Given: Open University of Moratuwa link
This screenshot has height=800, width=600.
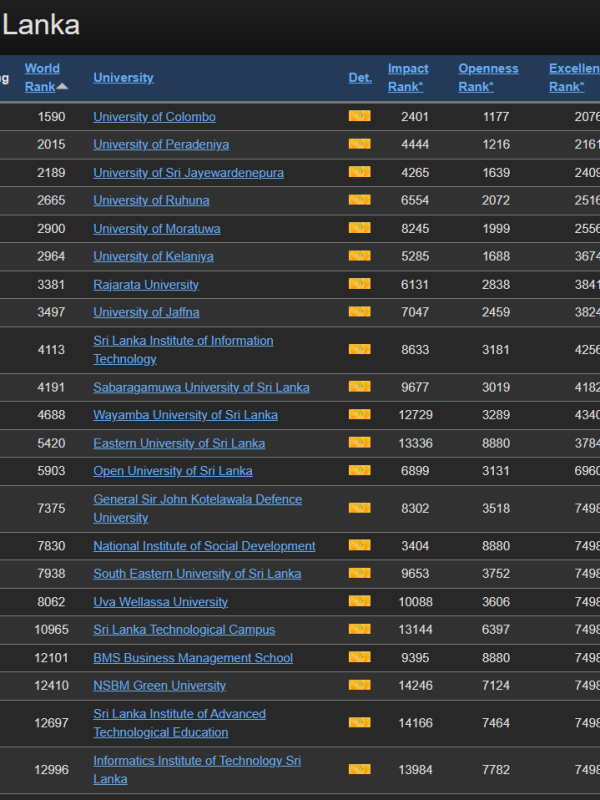Looking at the screenshot, I should (x=157, y=228).
